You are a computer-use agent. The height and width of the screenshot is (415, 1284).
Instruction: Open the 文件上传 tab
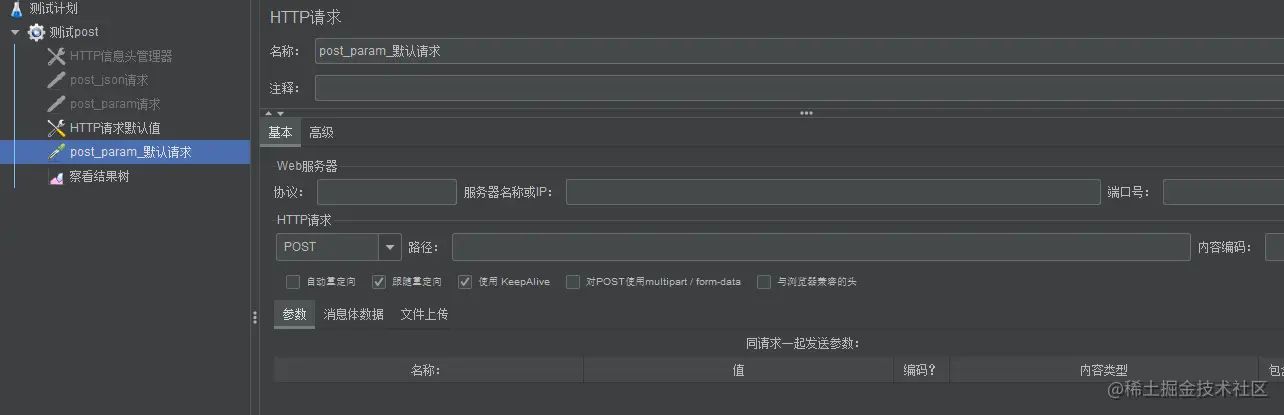point(424,314)
